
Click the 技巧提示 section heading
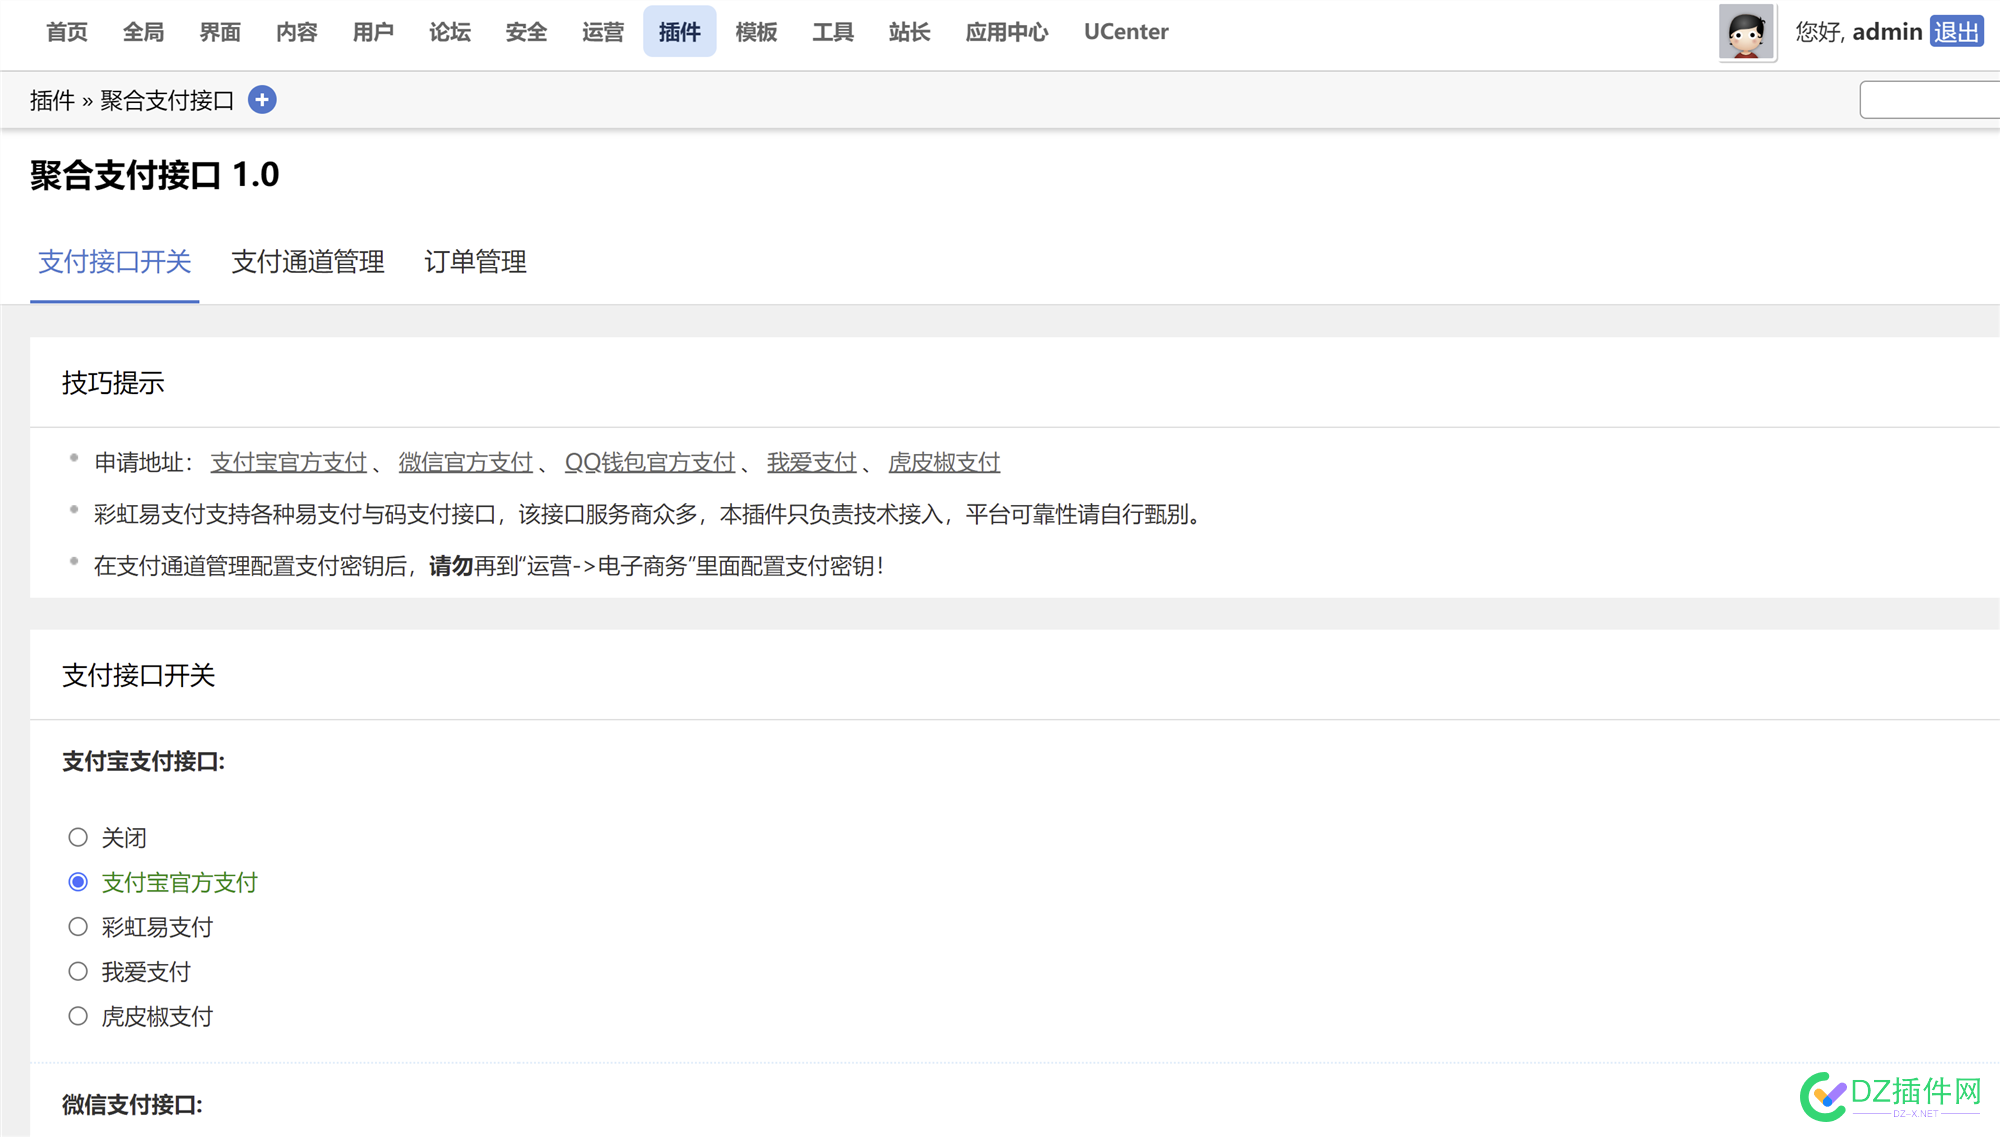[x=113, y=383]
